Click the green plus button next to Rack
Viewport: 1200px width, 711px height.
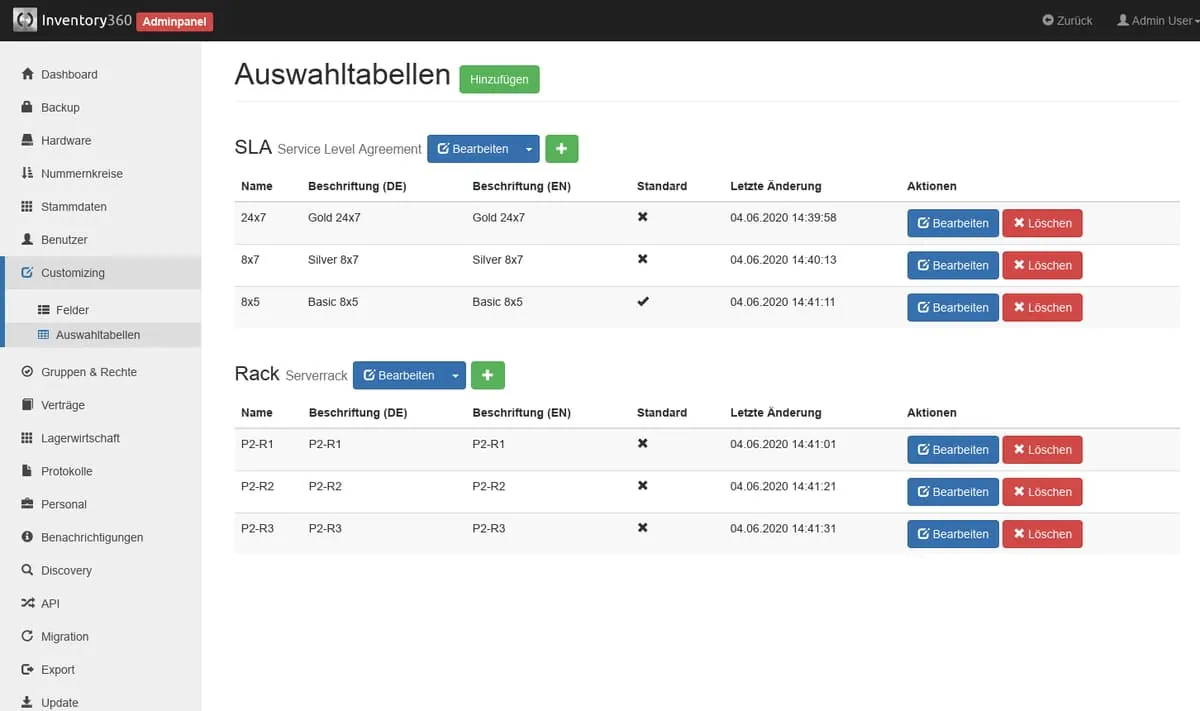coord(487,375)
